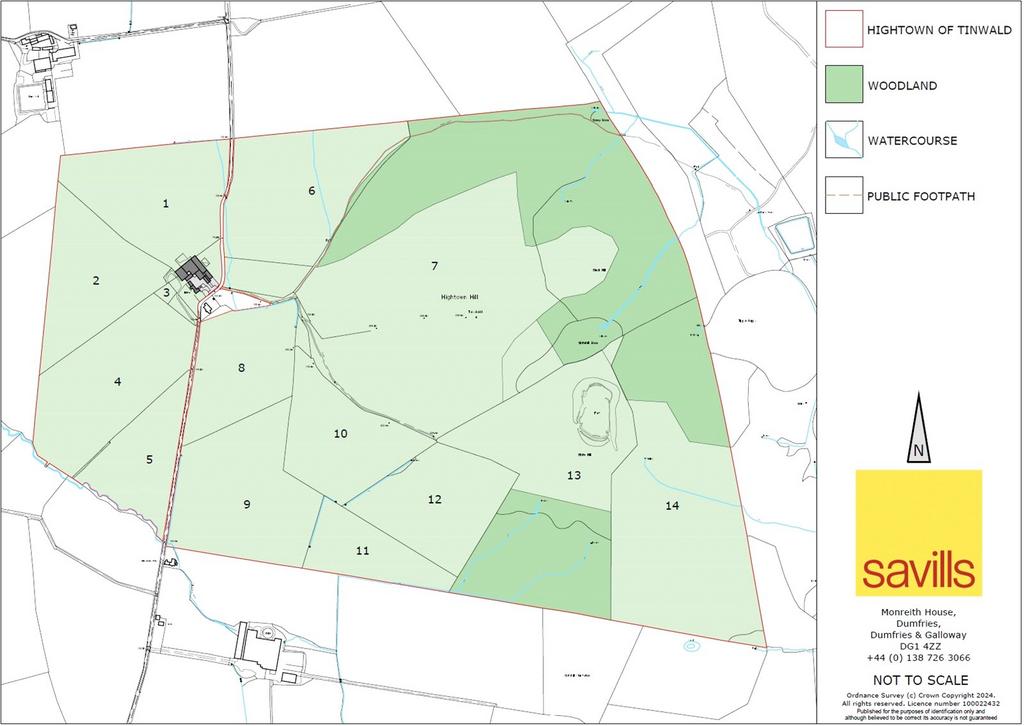1024x726 pixels.
Task: Click the yellow Savills logo
Action: pyautogui.click(x=919, y=533)
